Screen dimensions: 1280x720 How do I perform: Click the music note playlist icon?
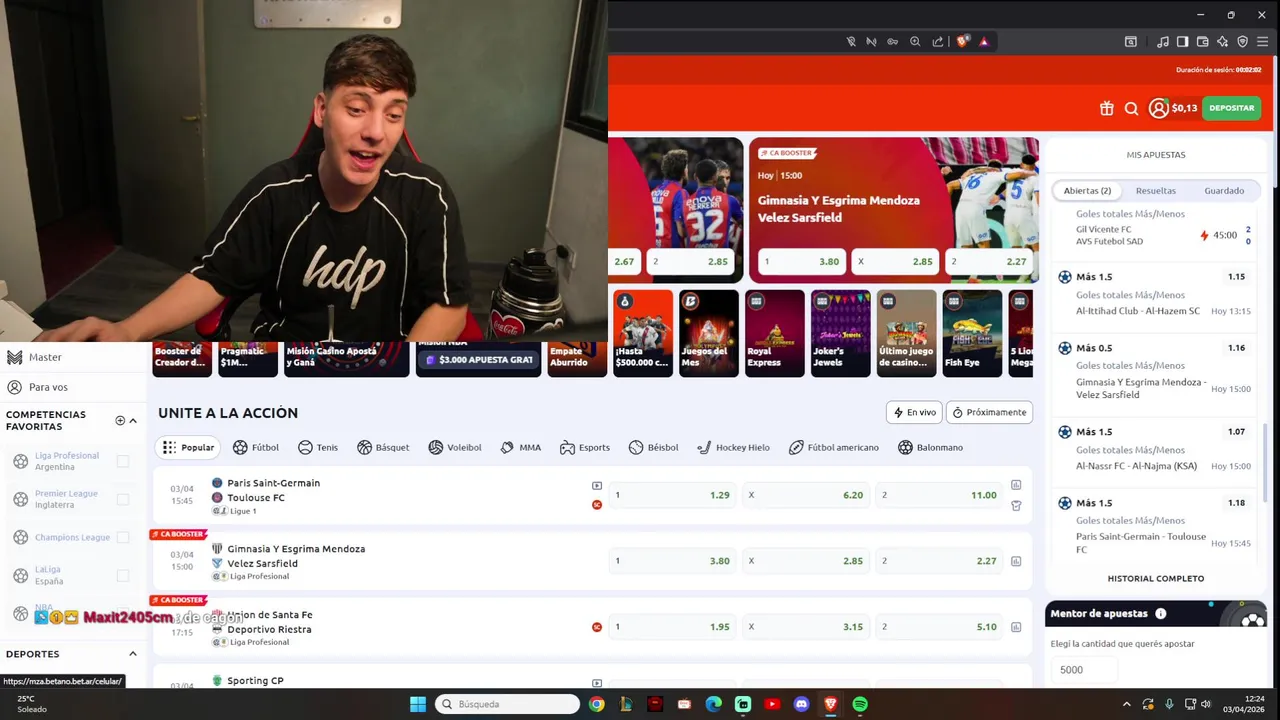click(x=1162, y=42)
